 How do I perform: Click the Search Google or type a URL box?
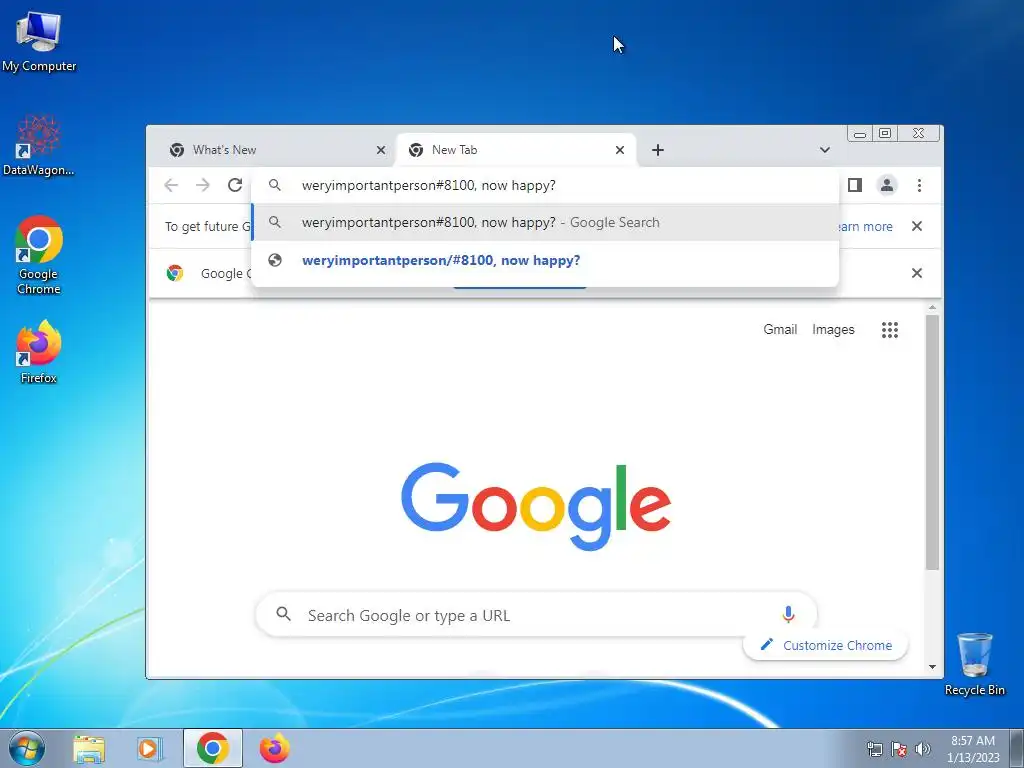(x=536, y=615)
